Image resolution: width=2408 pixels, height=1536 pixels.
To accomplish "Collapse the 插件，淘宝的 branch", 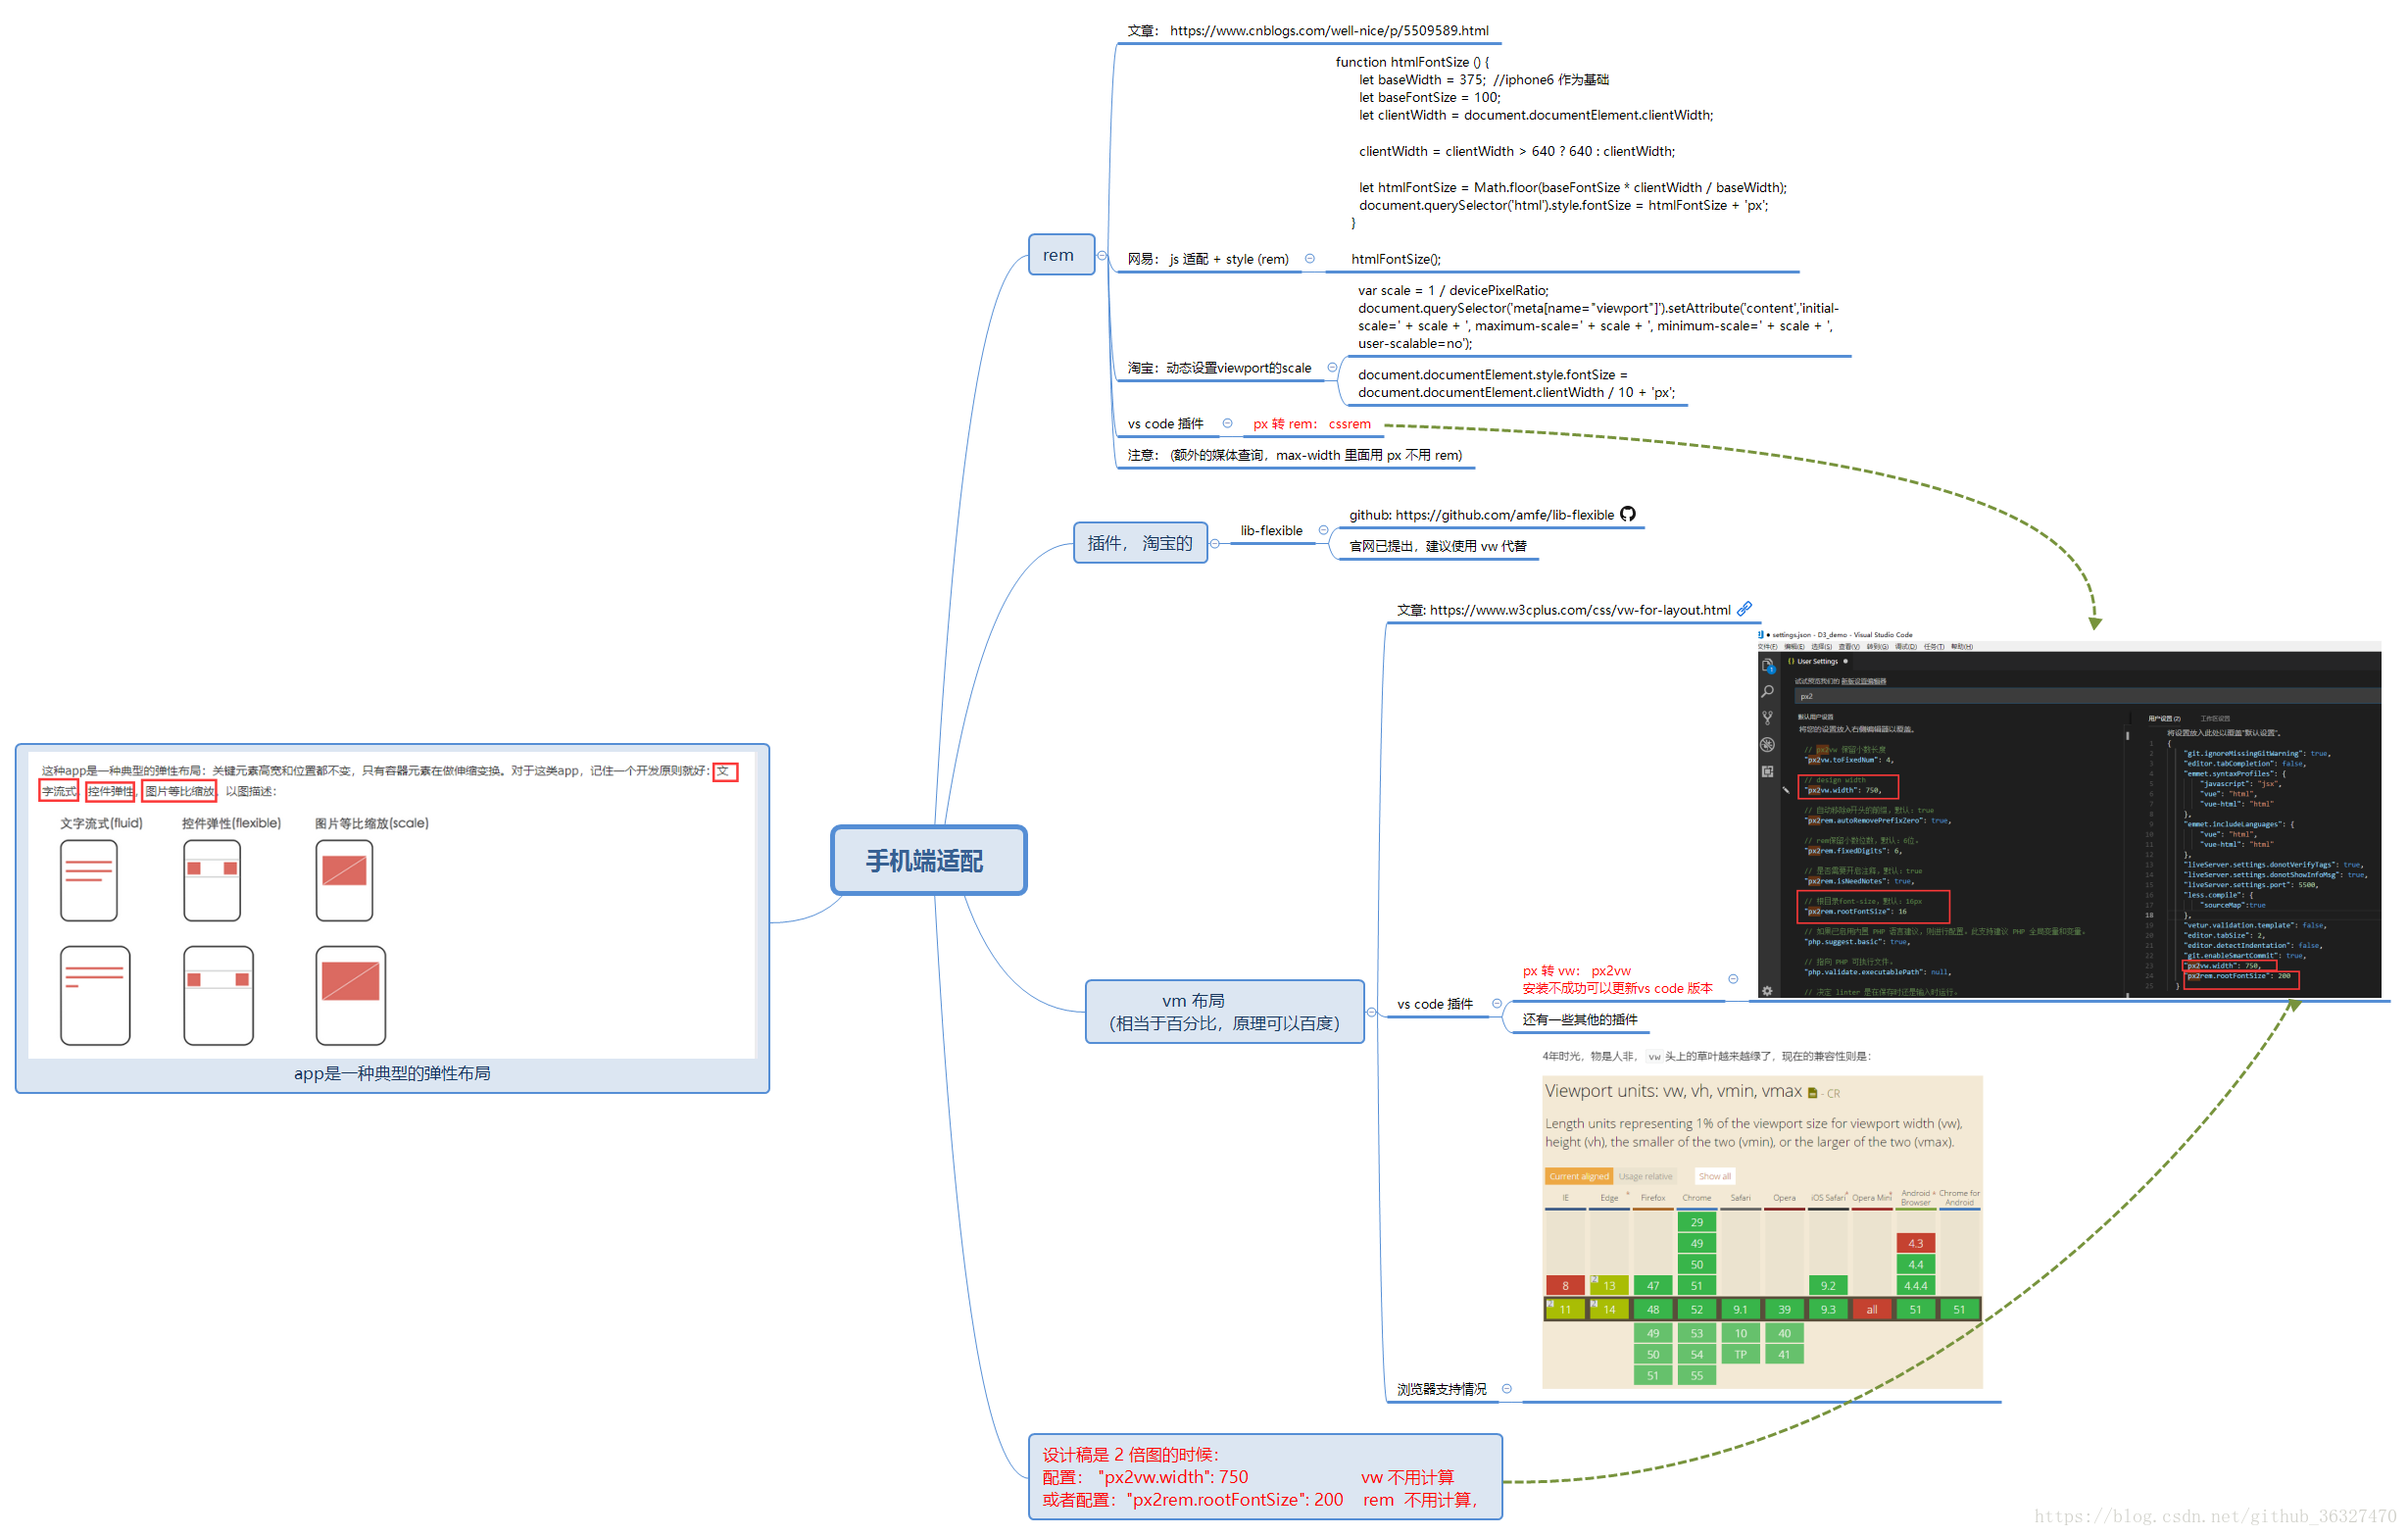I will (1215, 544).
